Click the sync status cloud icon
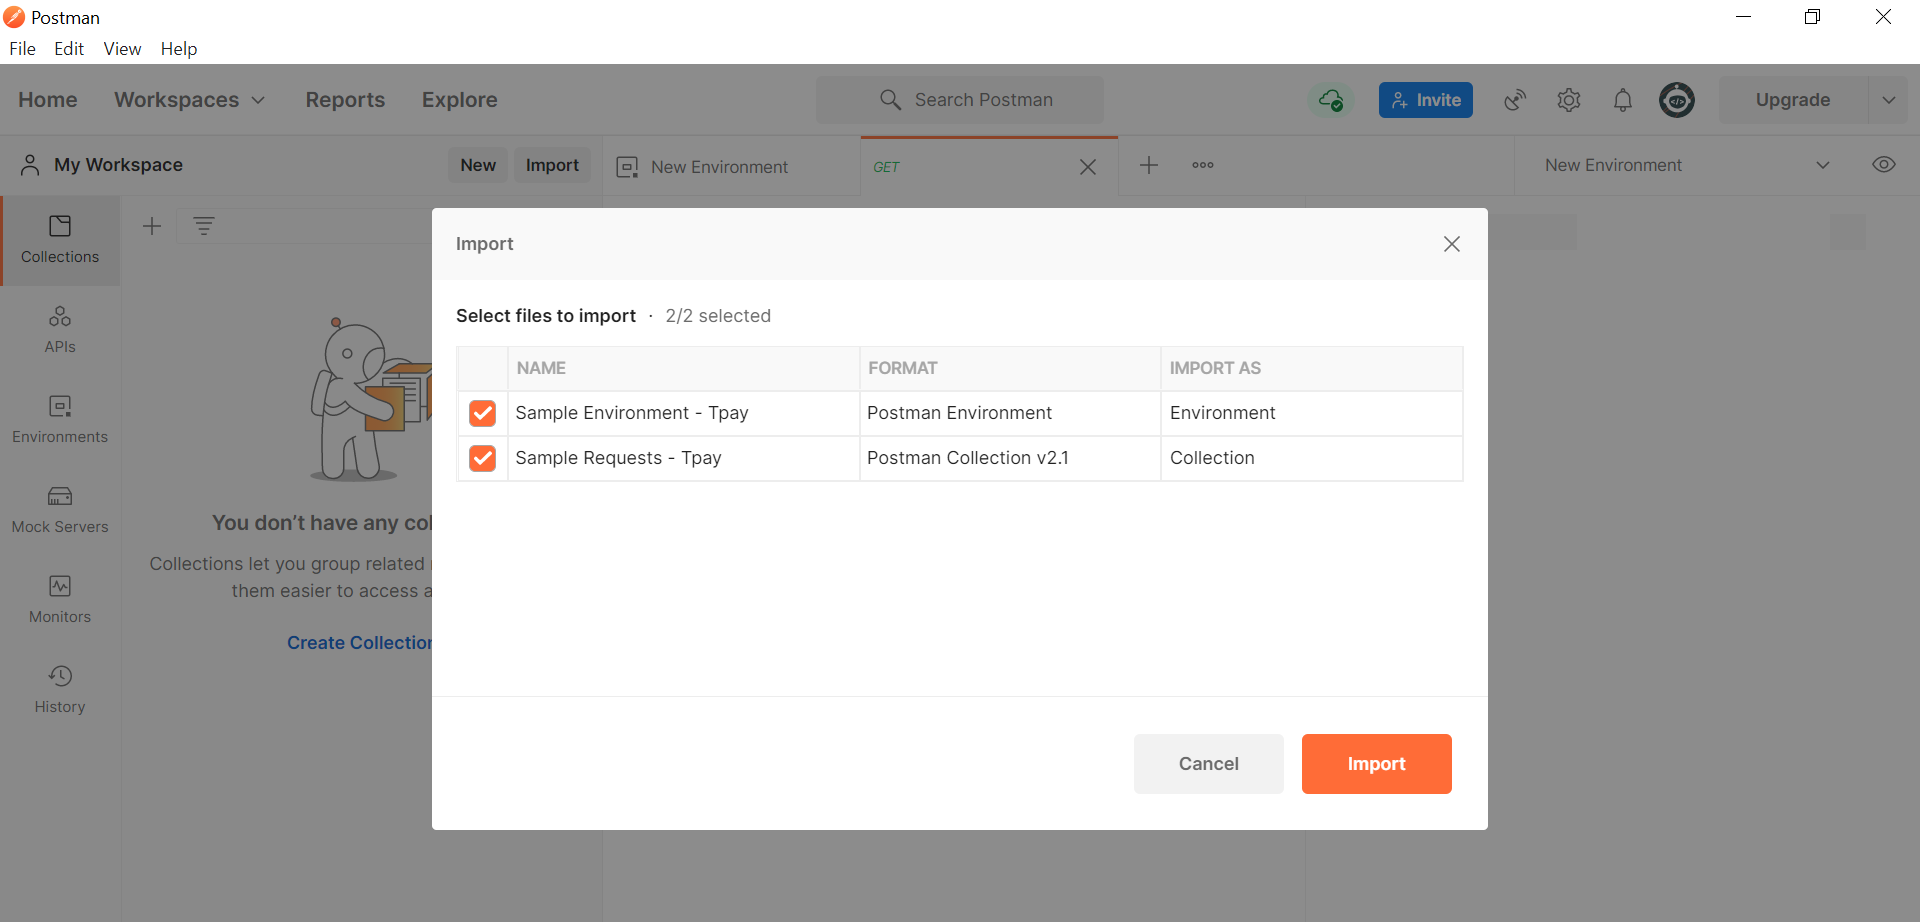The image size is (1920, 922). click(x=1331, y=100)
